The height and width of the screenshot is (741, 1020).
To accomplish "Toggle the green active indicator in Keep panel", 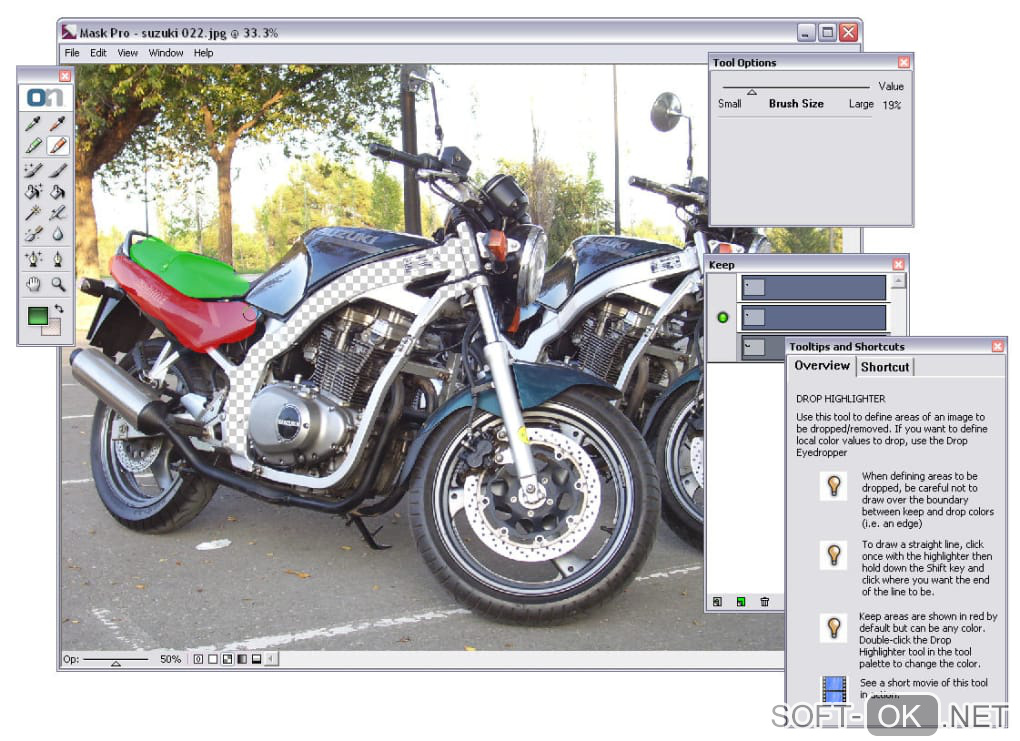I will 722,317.
